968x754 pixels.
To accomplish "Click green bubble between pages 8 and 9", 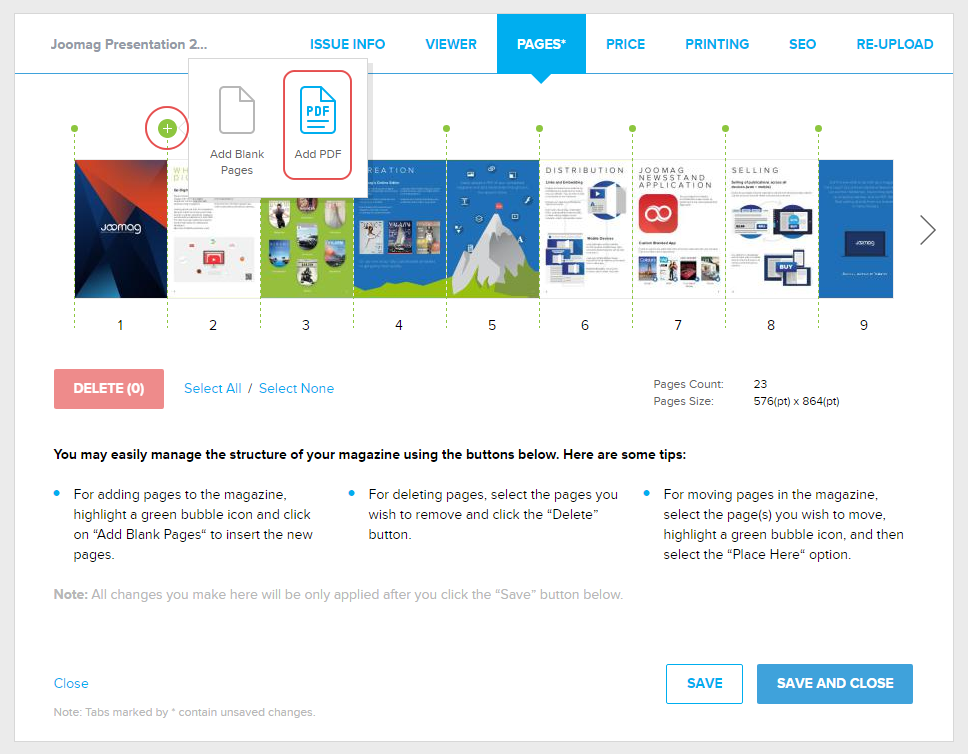I will 818,128.
